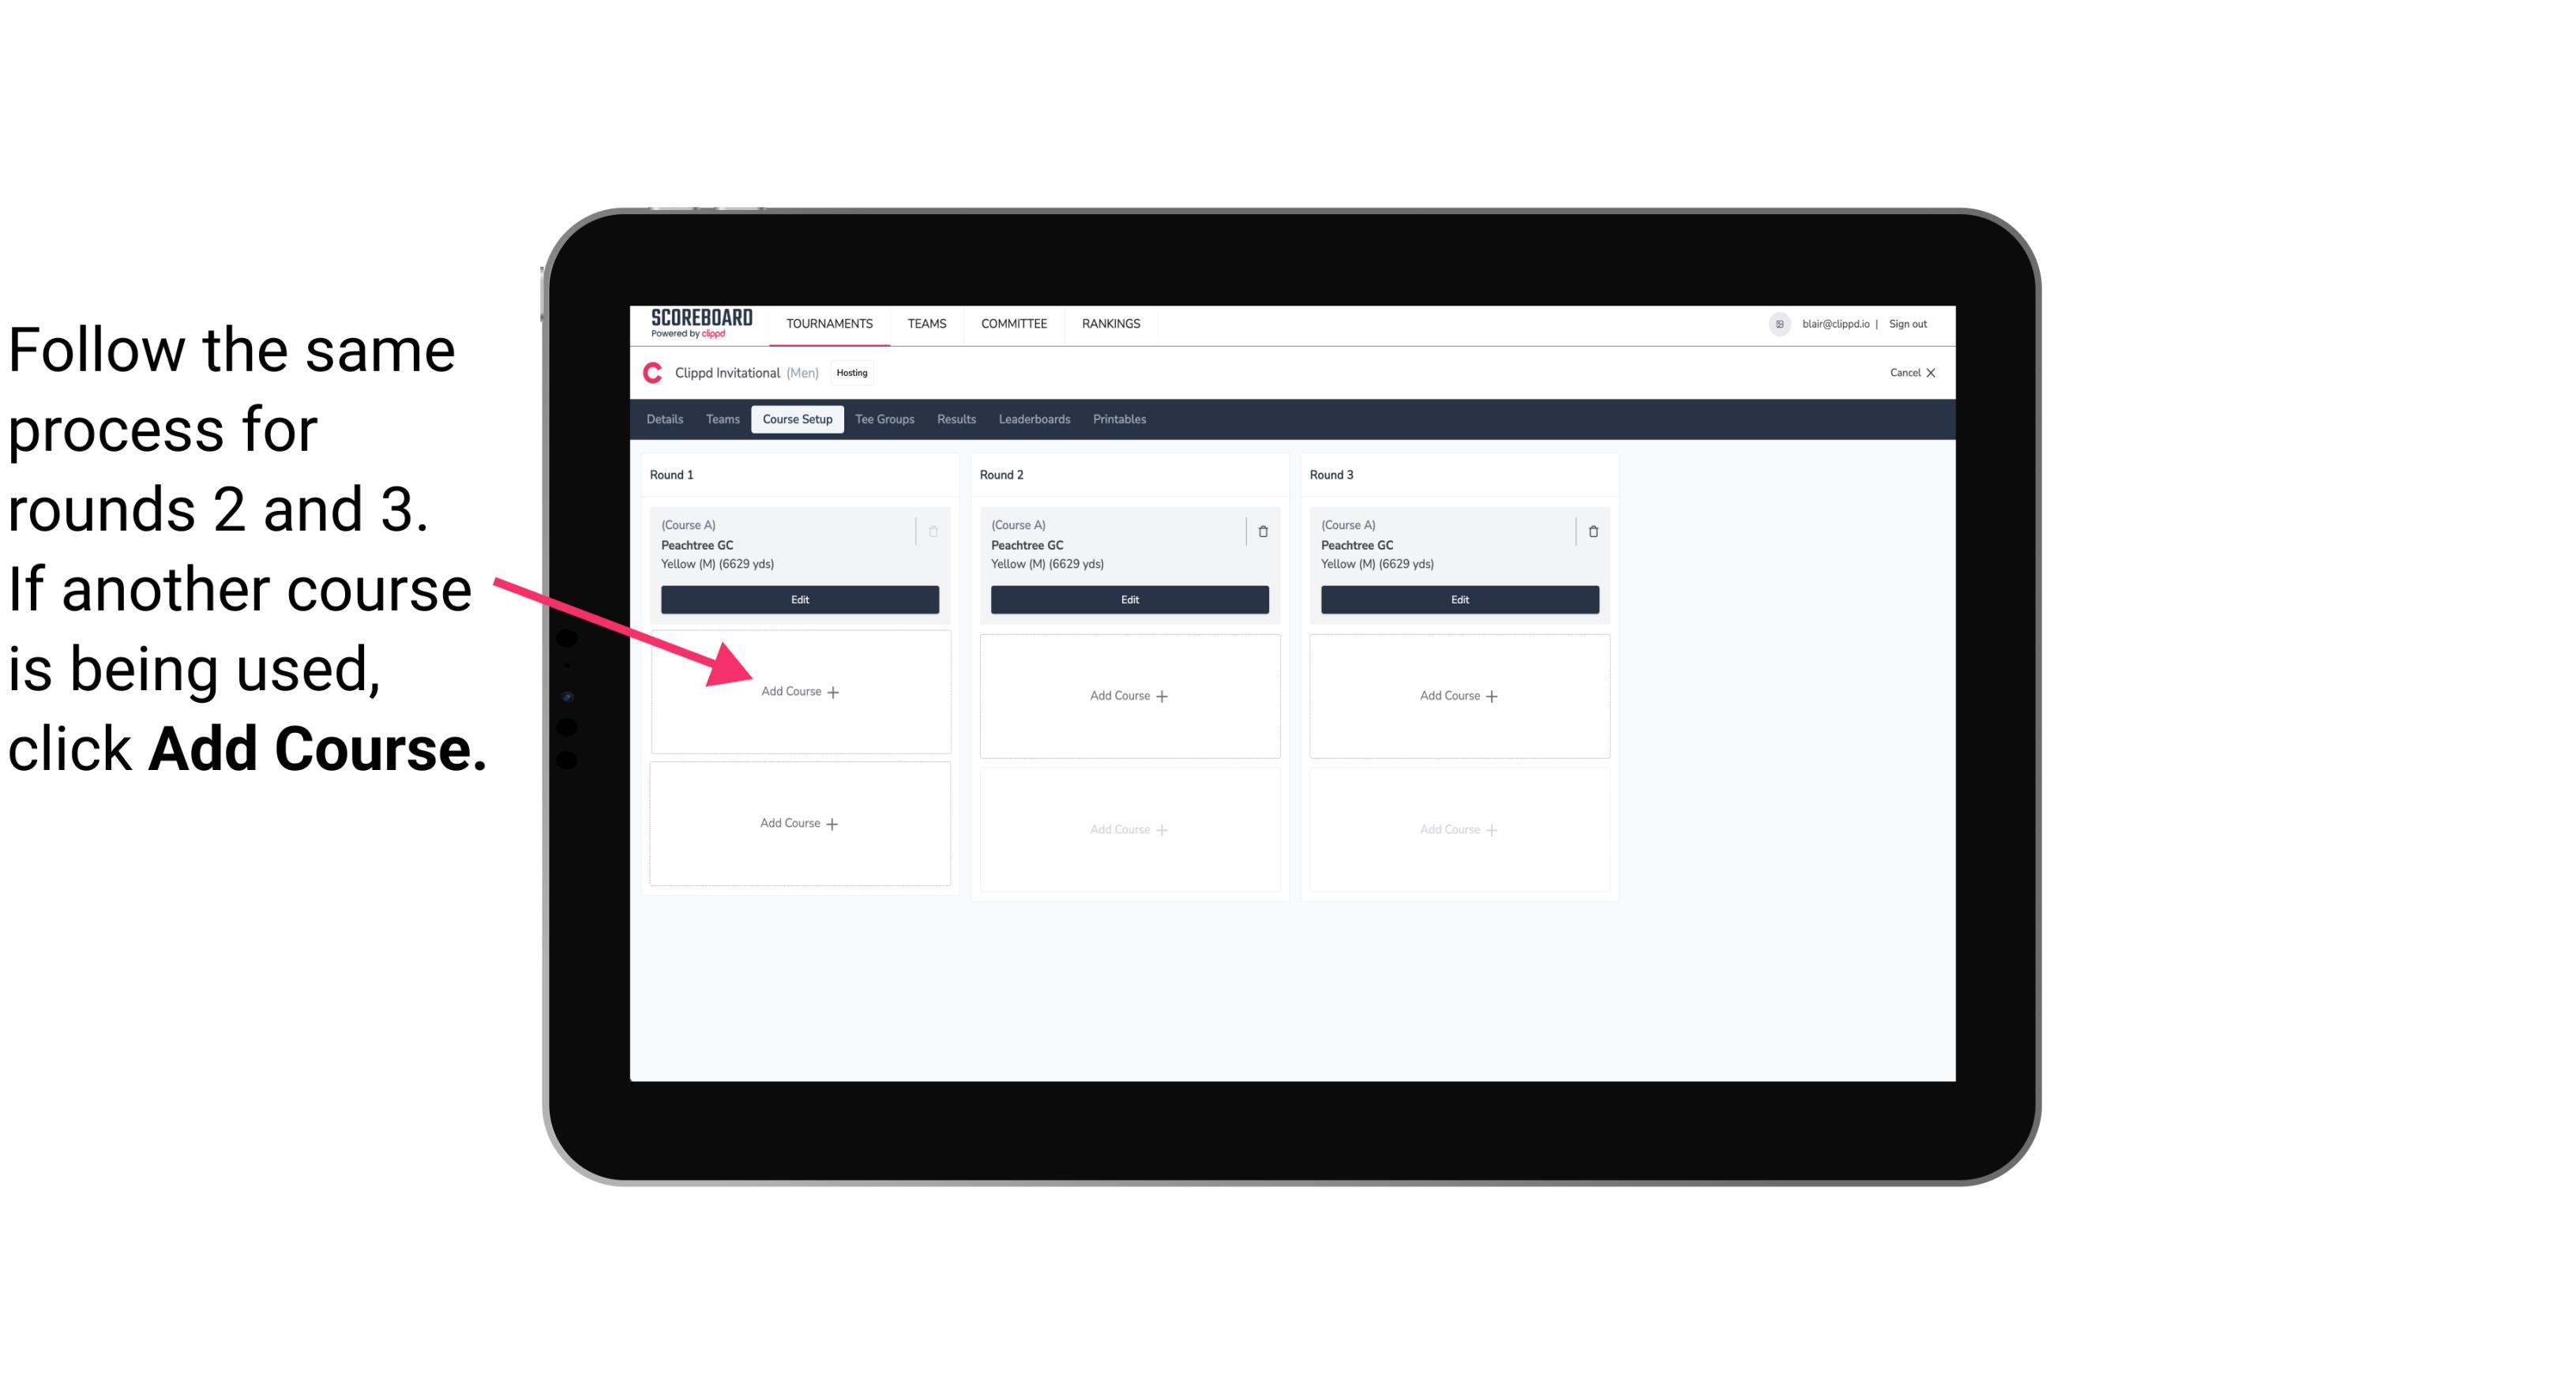Screen dimensions: 2576x1386
Task: Open the Tournaments menu
Action: pos(831,322)
